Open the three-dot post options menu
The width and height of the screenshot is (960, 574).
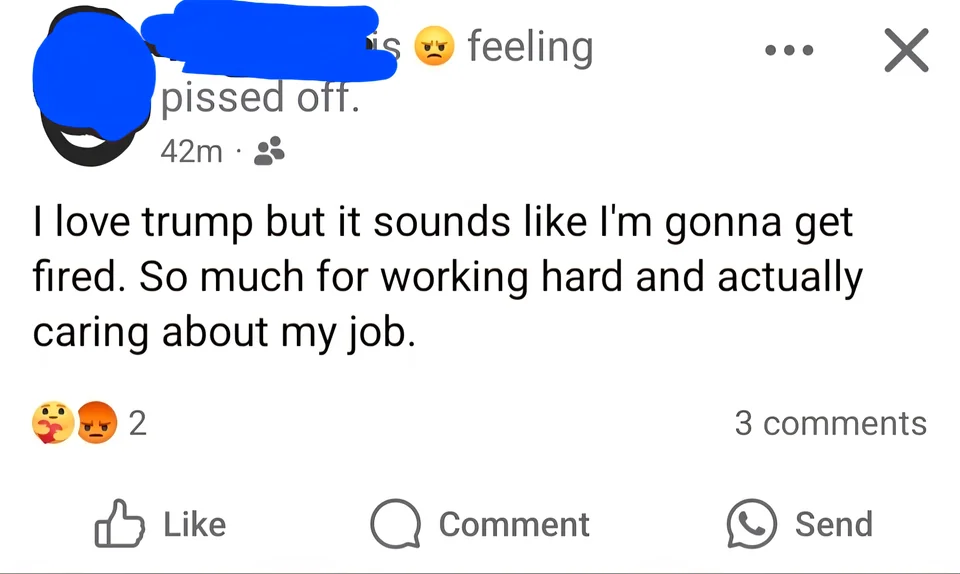tap(789, 50)
